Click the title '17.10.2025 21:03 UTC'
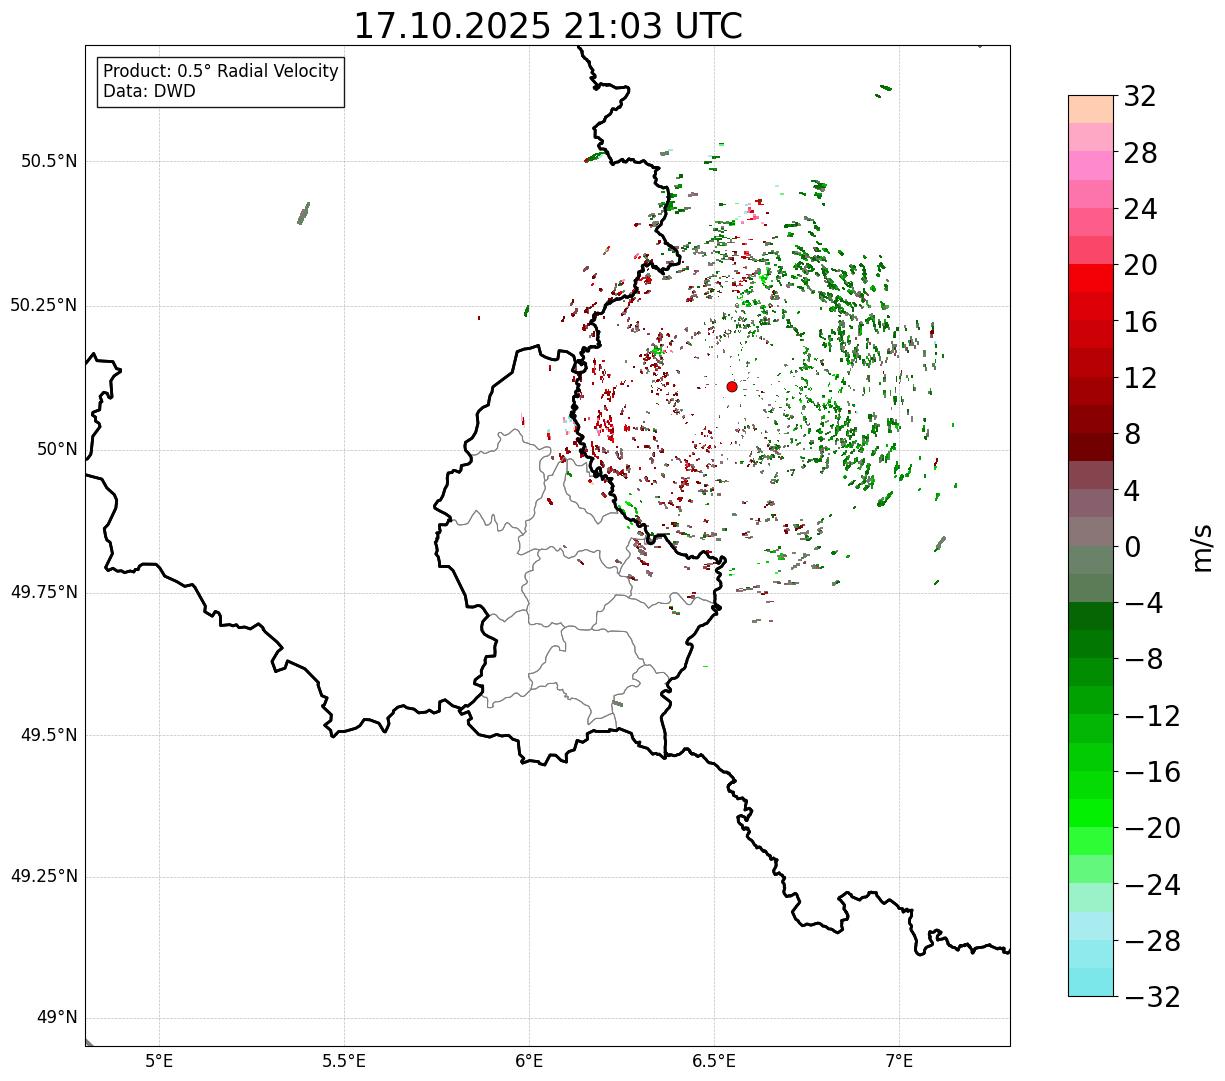This screenshot has width=1225, height=1081. point(548,26)
